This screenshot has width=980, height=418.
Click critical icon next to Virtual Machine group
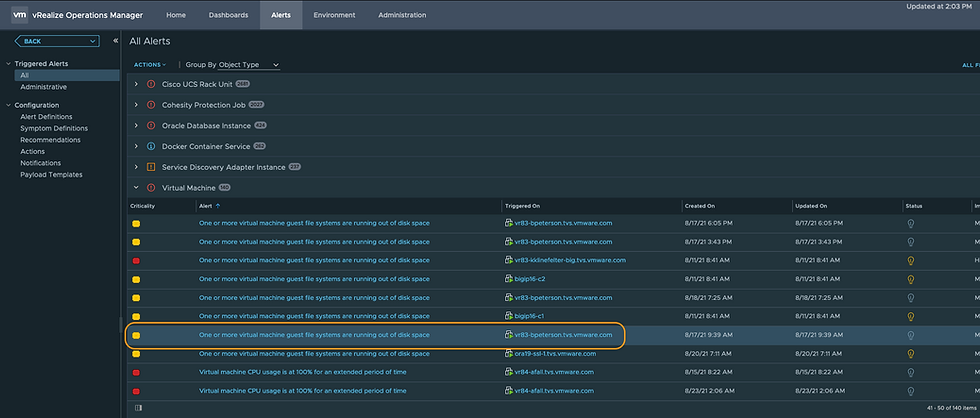151,187
